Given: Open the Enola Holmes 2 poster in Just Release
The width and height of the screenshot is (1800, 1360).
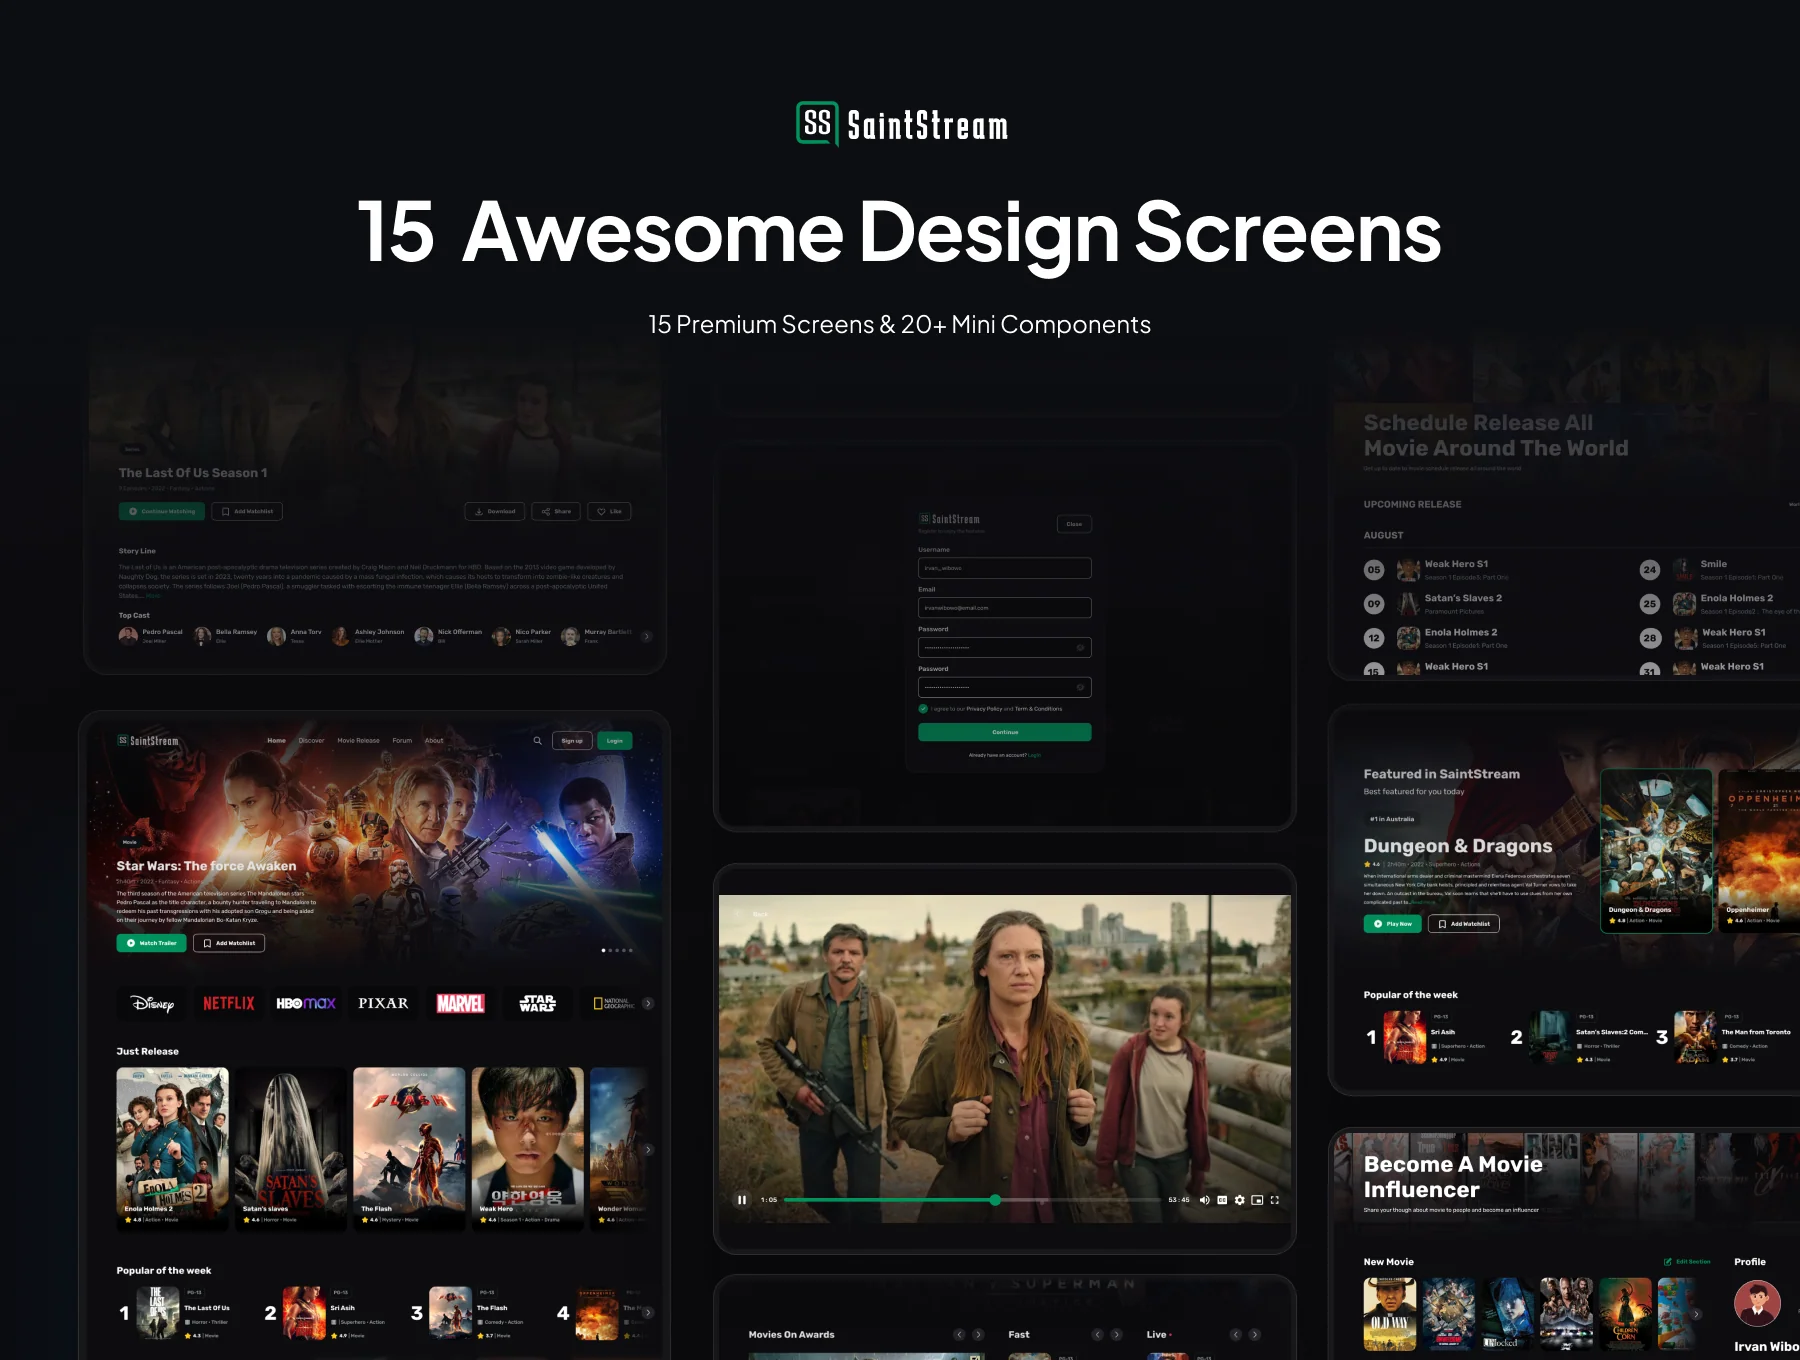Looking at the screenshot, I should 173,1148.
